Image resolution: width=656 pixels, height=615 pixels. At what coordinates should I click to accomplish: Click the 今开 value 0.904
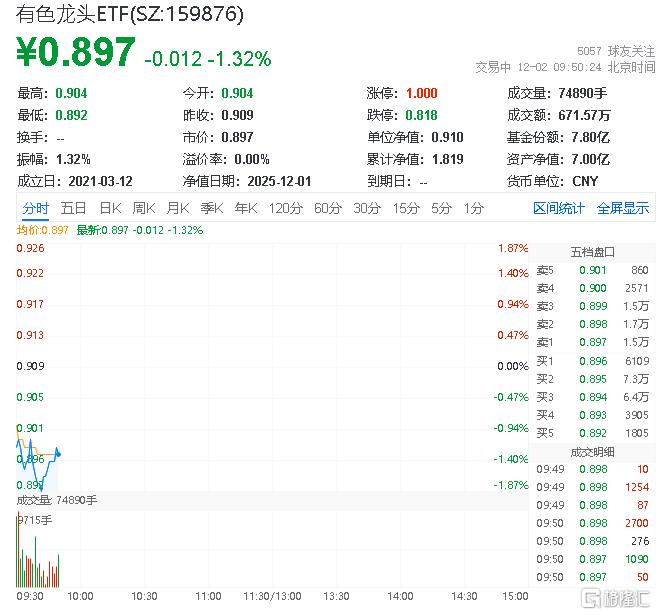pyautogui.click(x=237, y=93)
